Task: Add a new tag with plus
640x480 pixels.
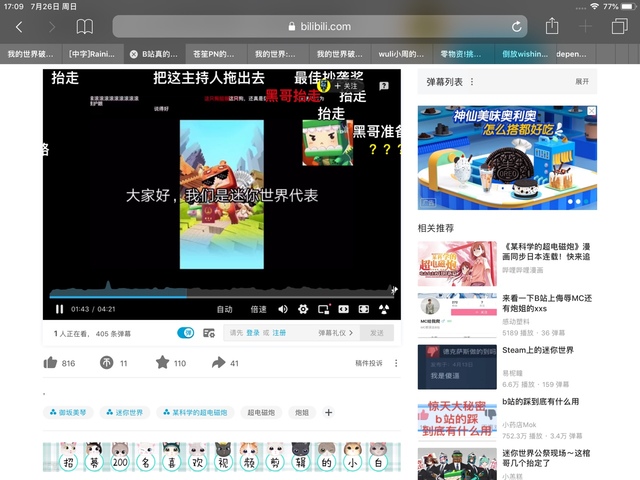Action: pos(328,412)
